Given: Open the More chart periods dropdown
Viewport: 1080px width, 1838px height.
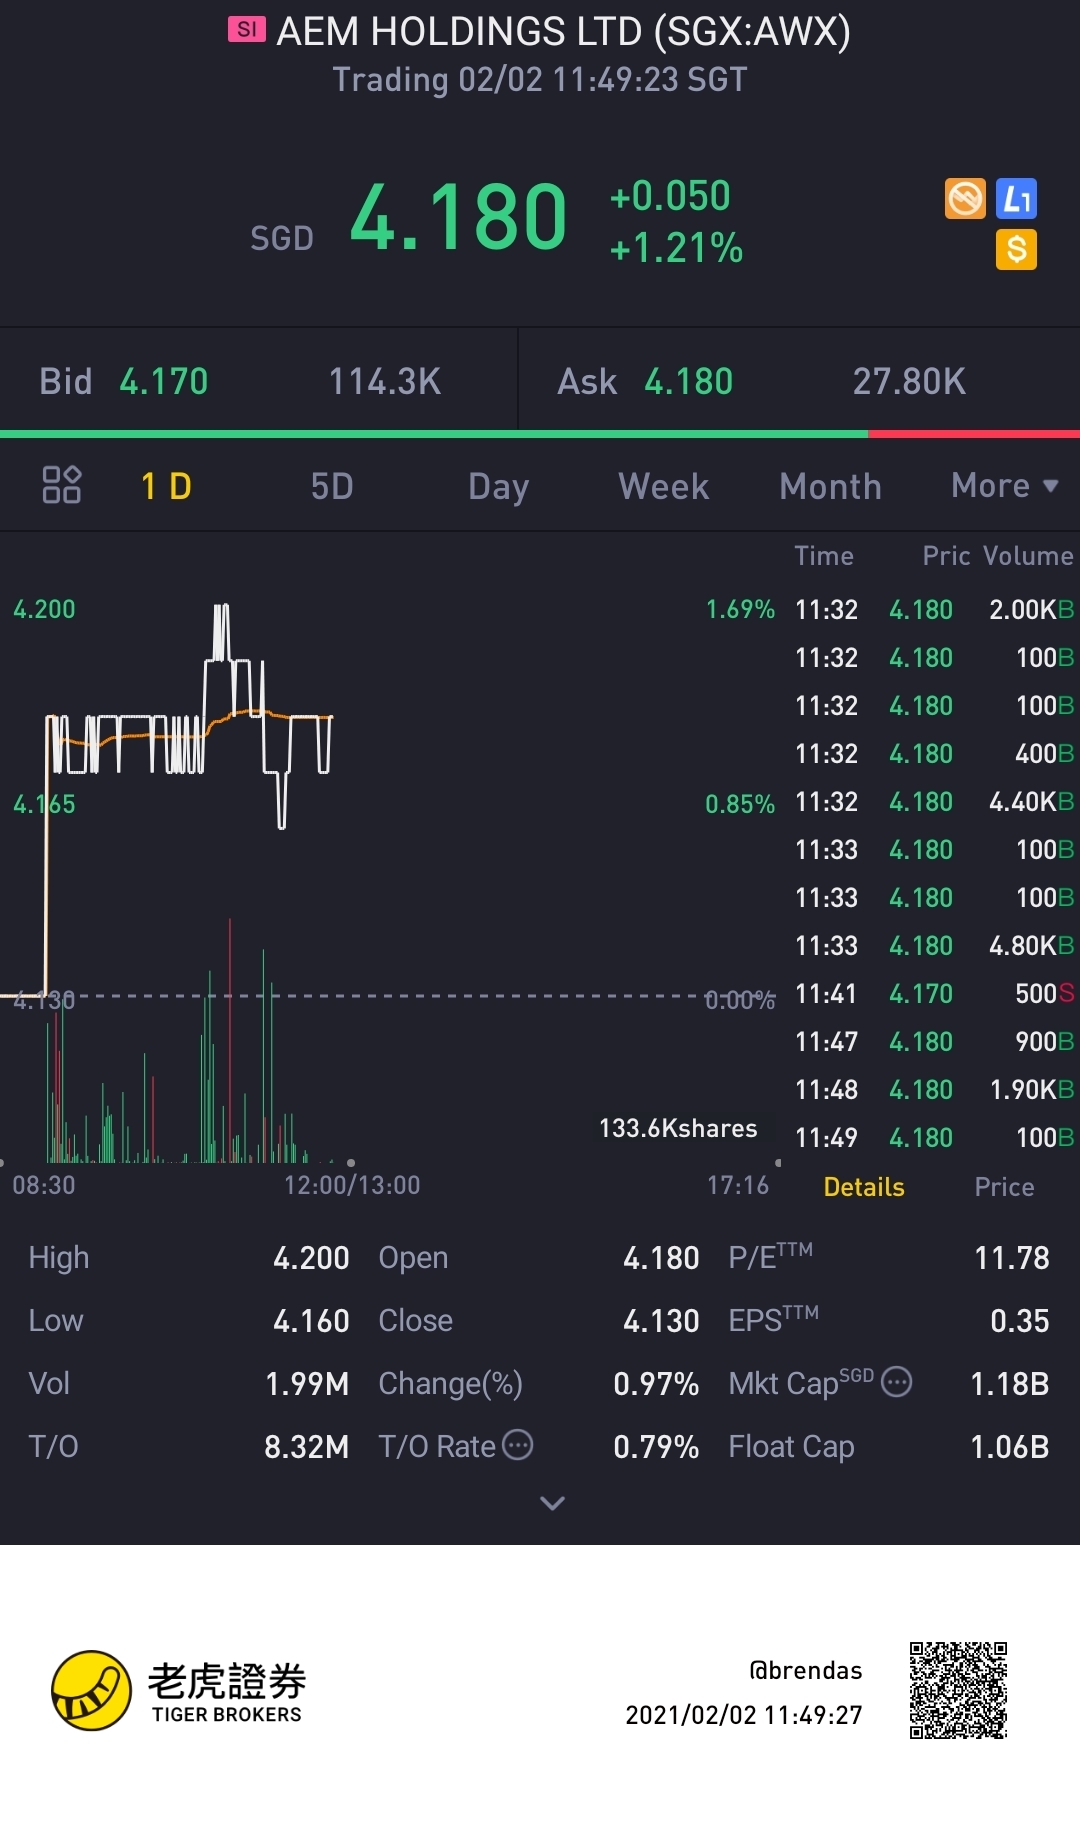Looking at the screenshot, I should point(1004,486).
